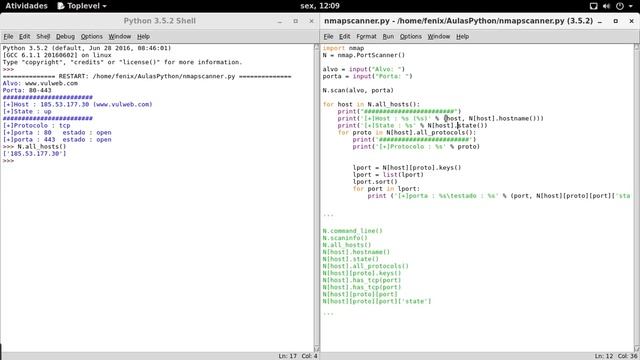Viewport: 640px width, 360px height.
Task: Open Run menu in nmapscanner.py editor
Action: (388, 36)
